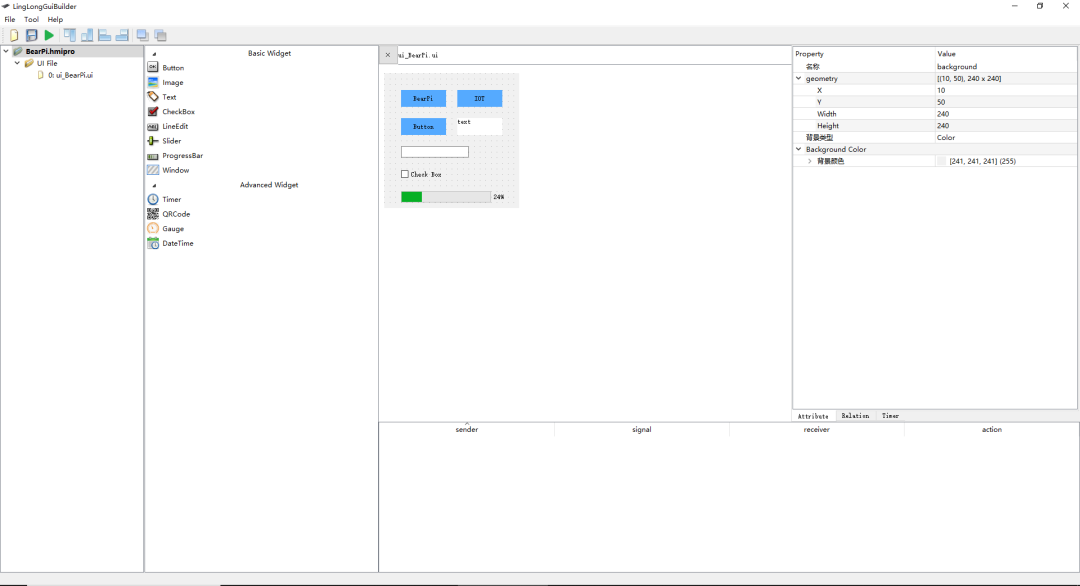This screenshot has width=1080, height=586.
Task: Choose the Slider widget in Basic Widget
Action: pyautogui.click(x=171, y=141)
